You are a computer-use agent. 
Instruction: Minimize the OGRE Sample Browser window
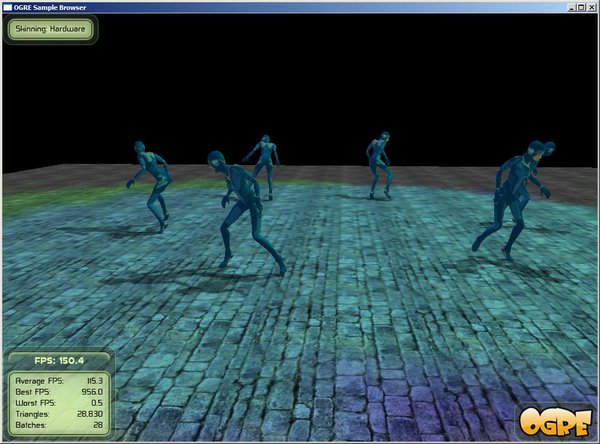[572, 7]
